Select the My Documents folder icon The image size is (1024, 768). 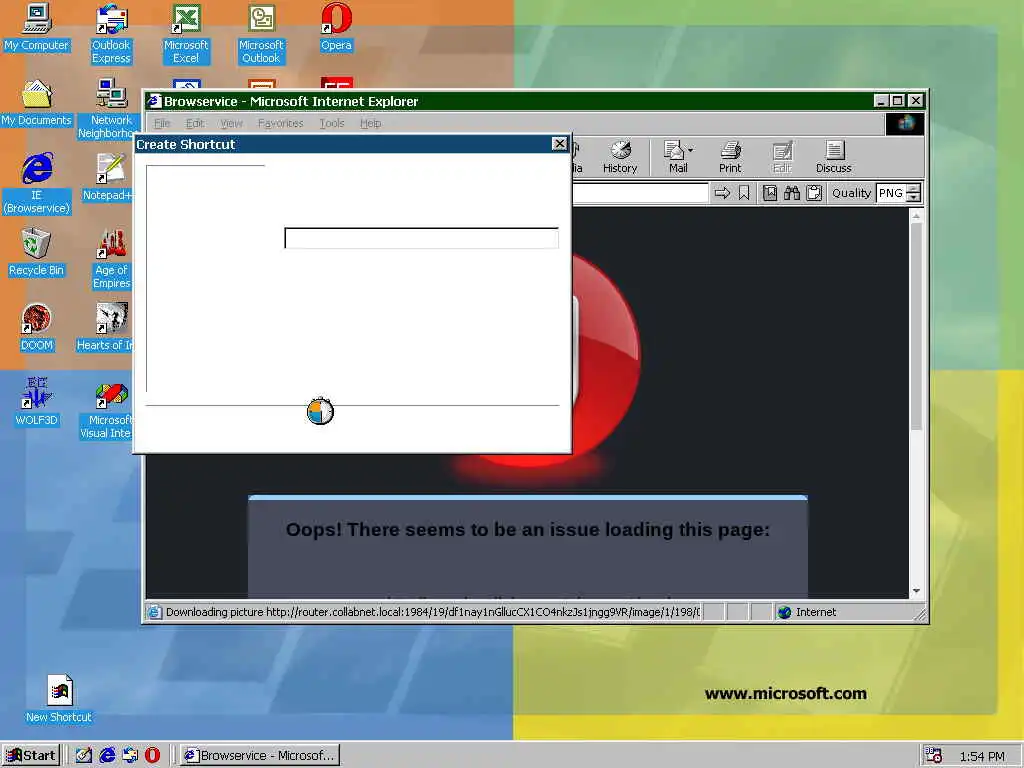tap(37, 103)
